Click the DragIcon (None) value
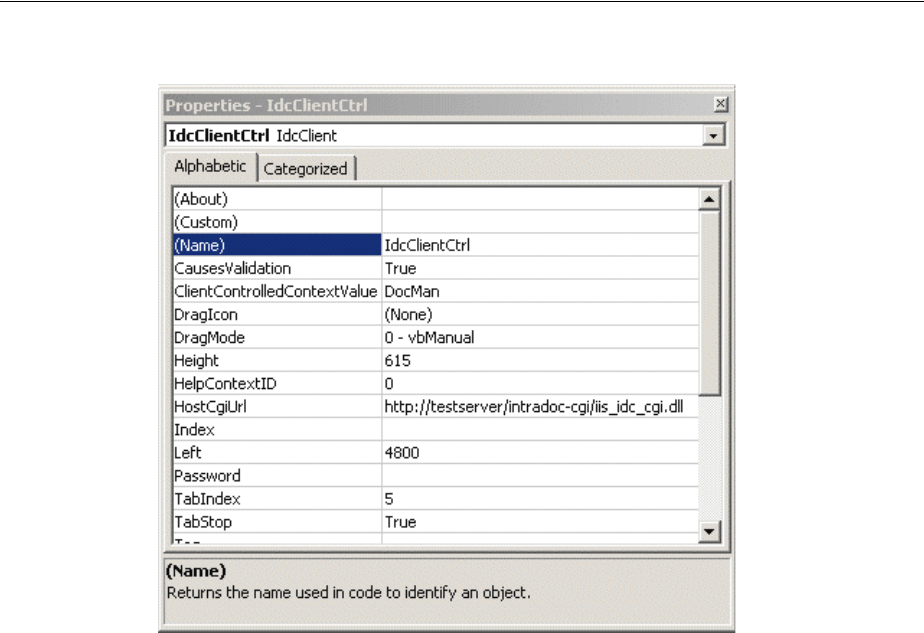Image resolution: width=924 pixels, height=633 pixels. [x=540, y=314]
